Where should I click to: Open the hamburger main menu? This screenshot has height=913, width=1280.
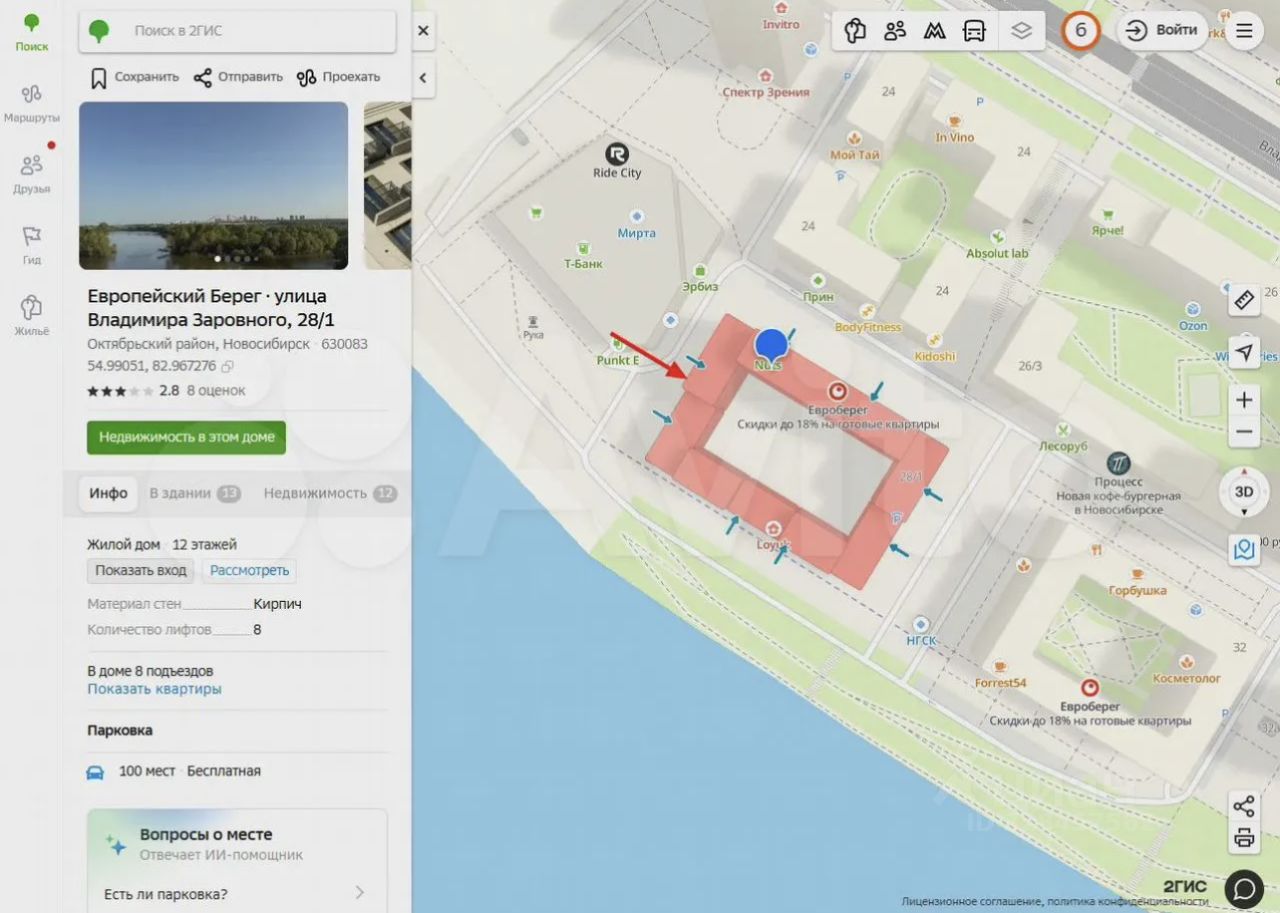click(1244, 31)
